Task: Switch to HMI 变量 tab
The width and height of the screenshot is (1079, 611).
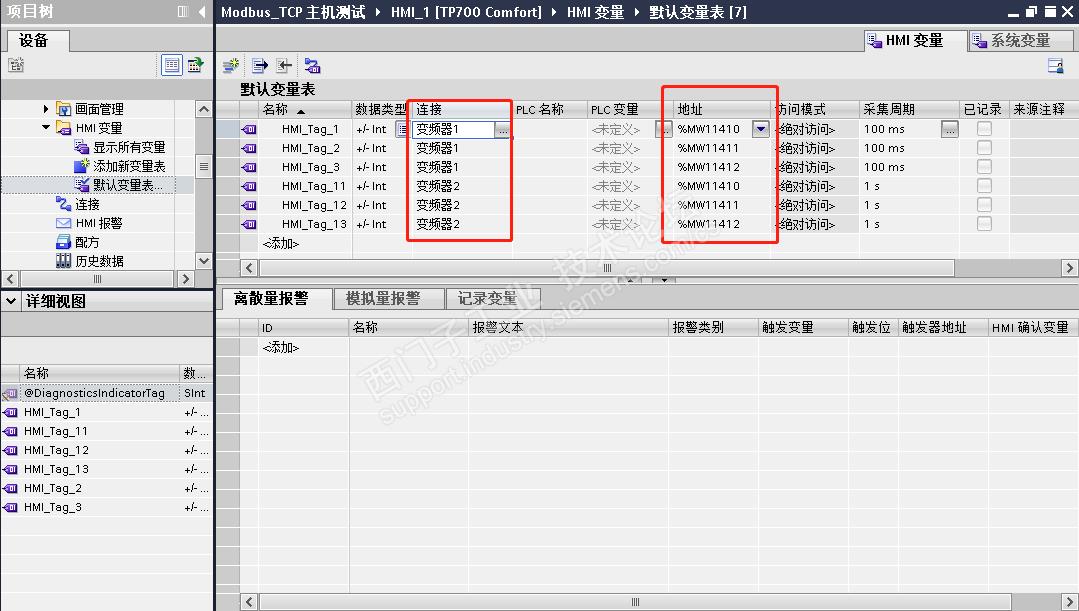Action: click(x=914, y=41)
